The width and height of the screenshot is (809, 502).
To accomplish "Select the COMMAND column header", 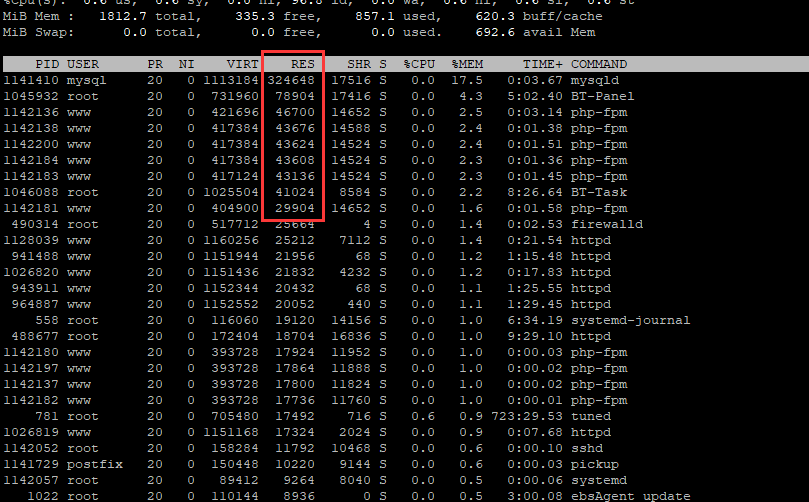I will point(599,64).
